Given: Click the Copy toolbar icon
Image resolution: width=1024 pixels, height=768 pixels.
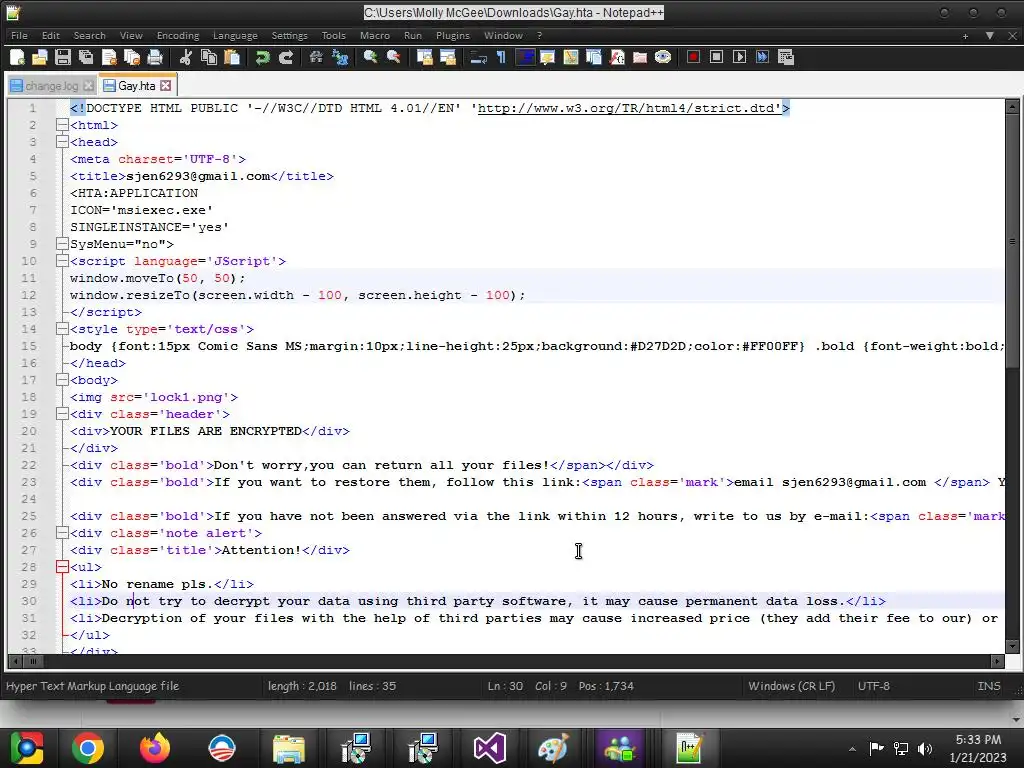Looking at the screenshot, I should click(208, 57).
